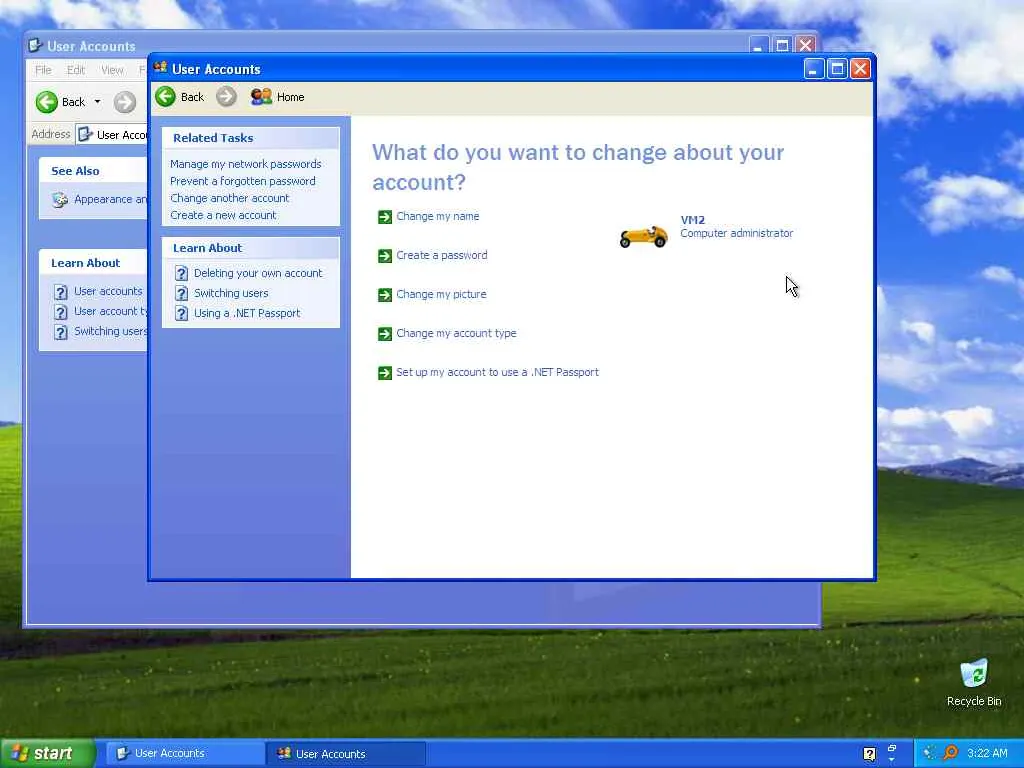Click help icon for Deleting your own account
Screen dimensions: 1024x768
point(182,274)
